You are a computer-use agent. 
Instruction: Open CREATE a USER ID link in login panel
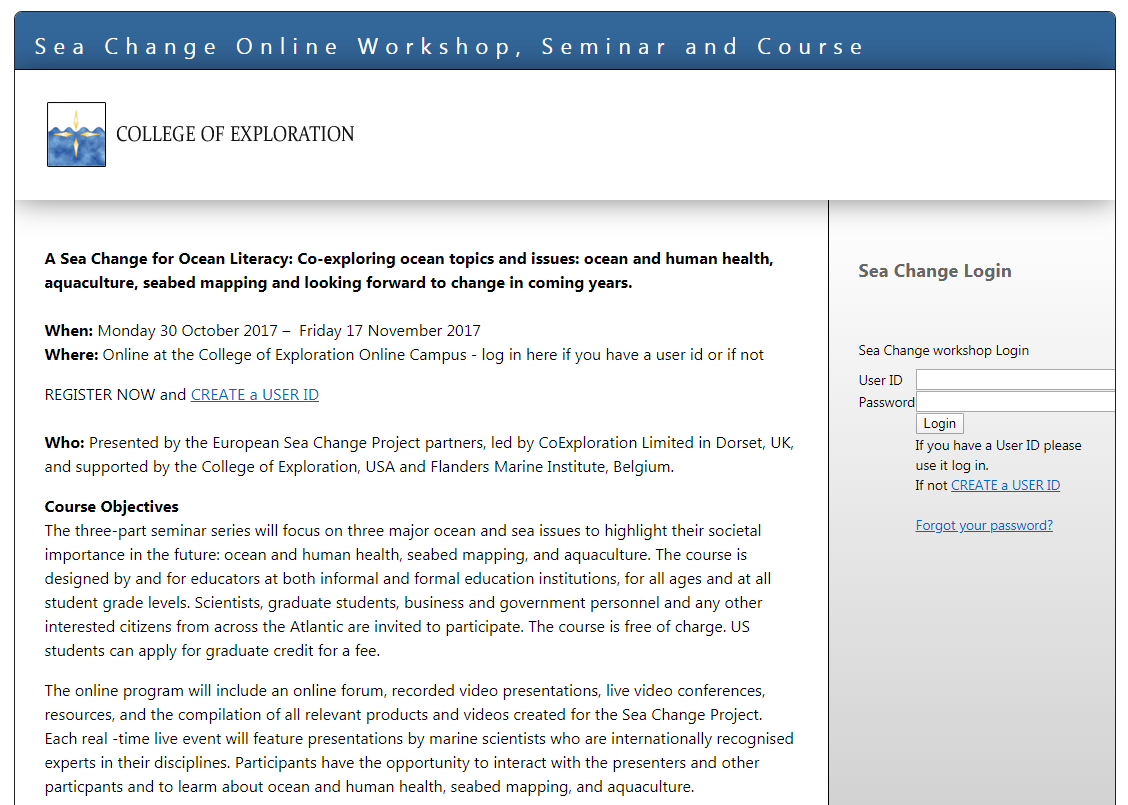pos(1005,486)
